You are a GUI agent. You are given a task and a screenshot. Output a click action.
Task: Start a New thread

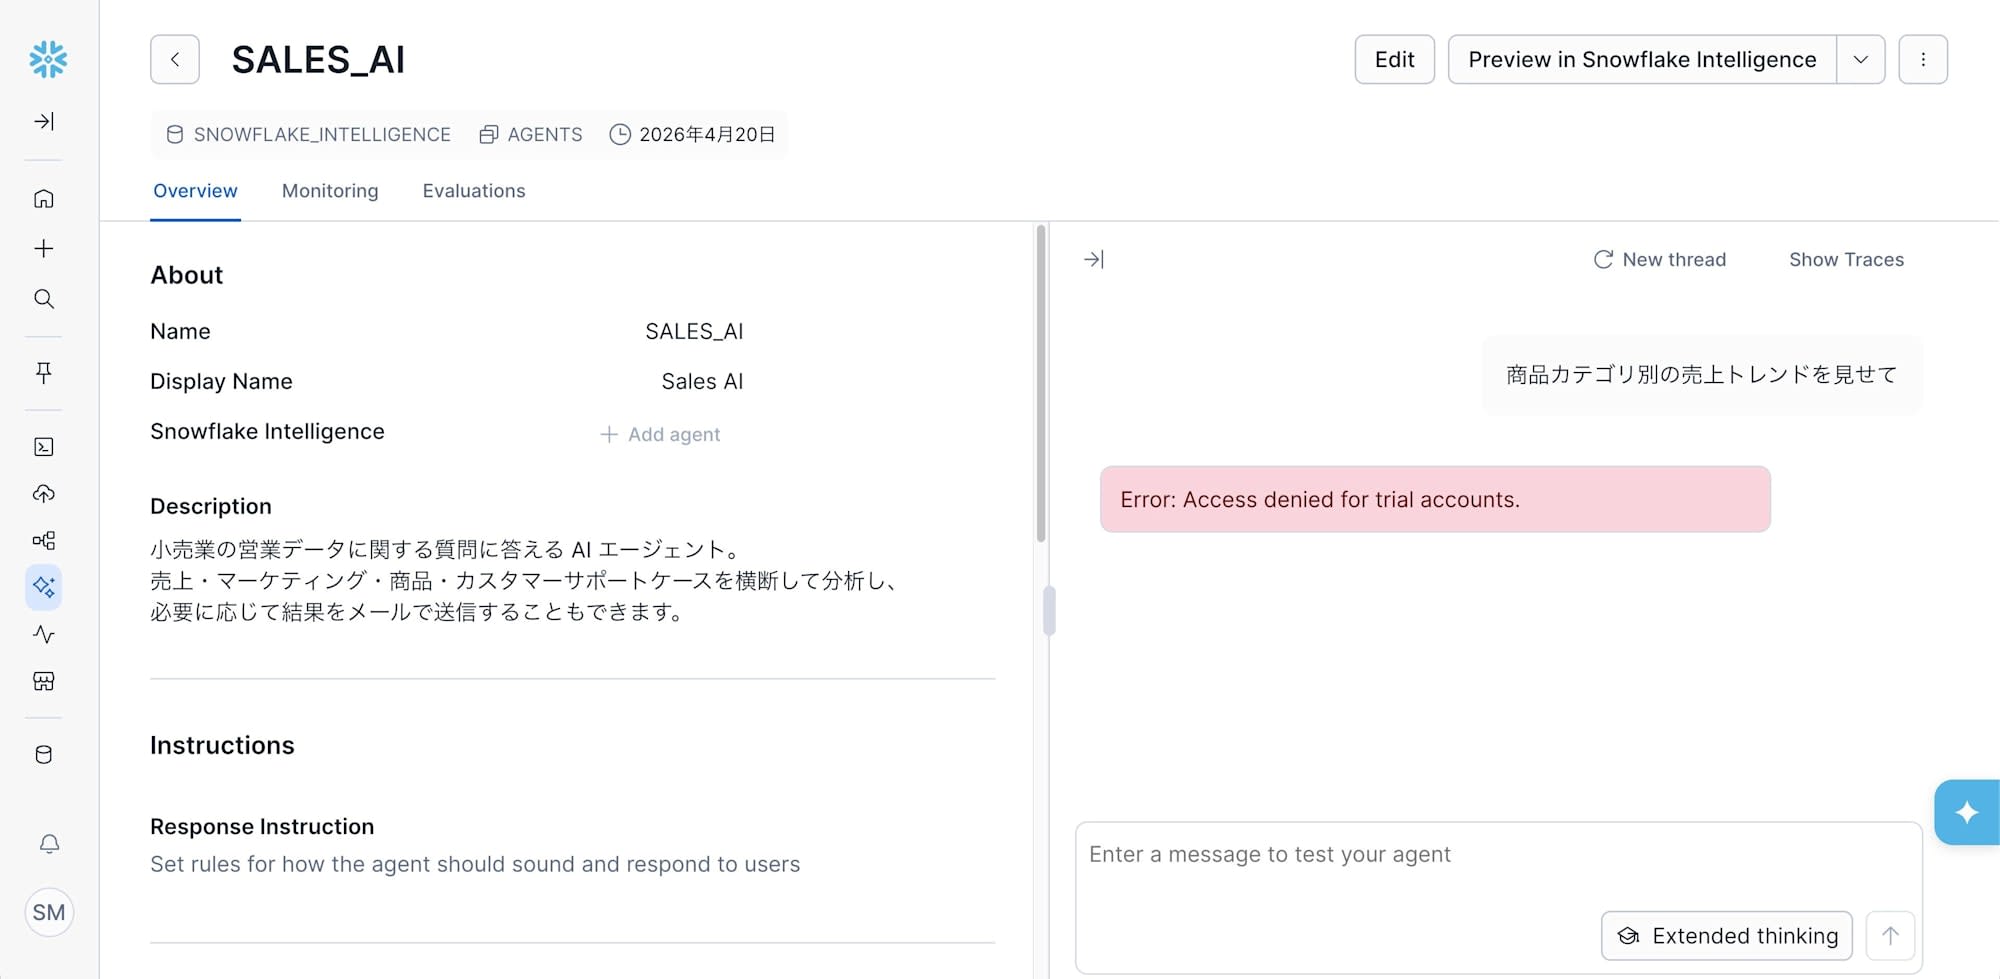tap(1660, 260)
